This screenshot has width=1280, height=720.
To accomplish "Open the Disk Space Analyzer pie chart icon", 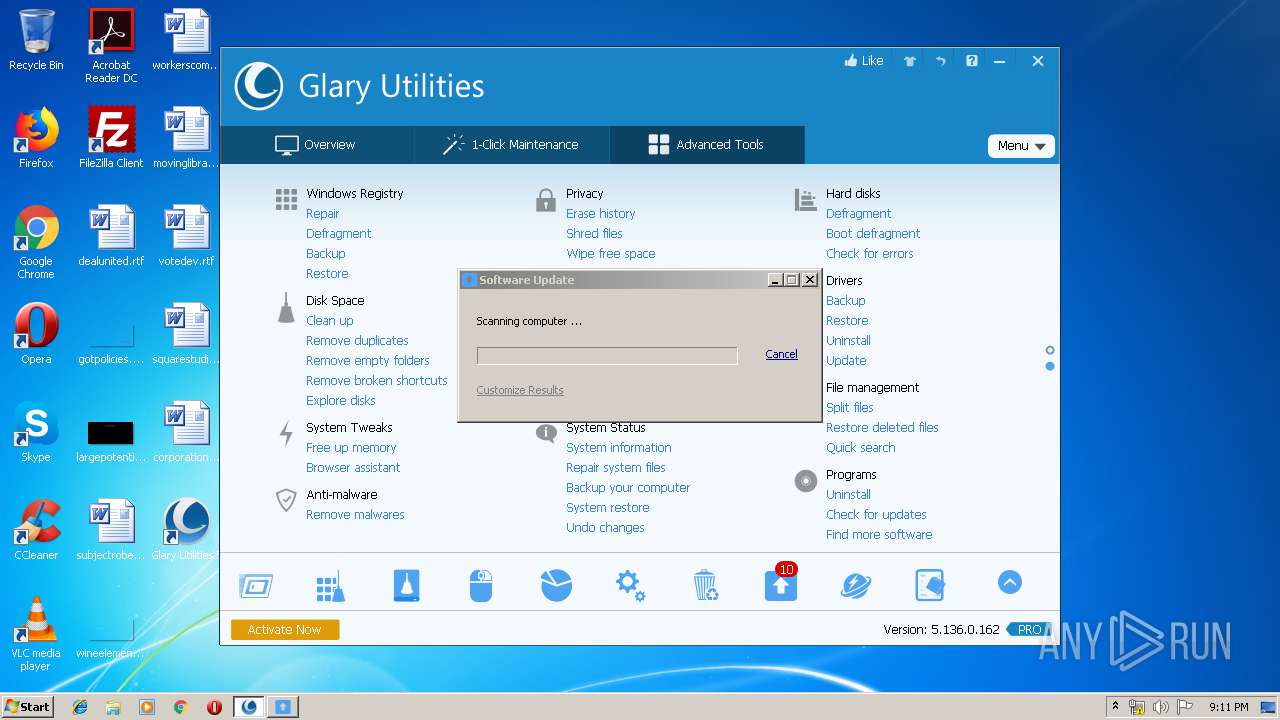I will (x=556, y=585).
